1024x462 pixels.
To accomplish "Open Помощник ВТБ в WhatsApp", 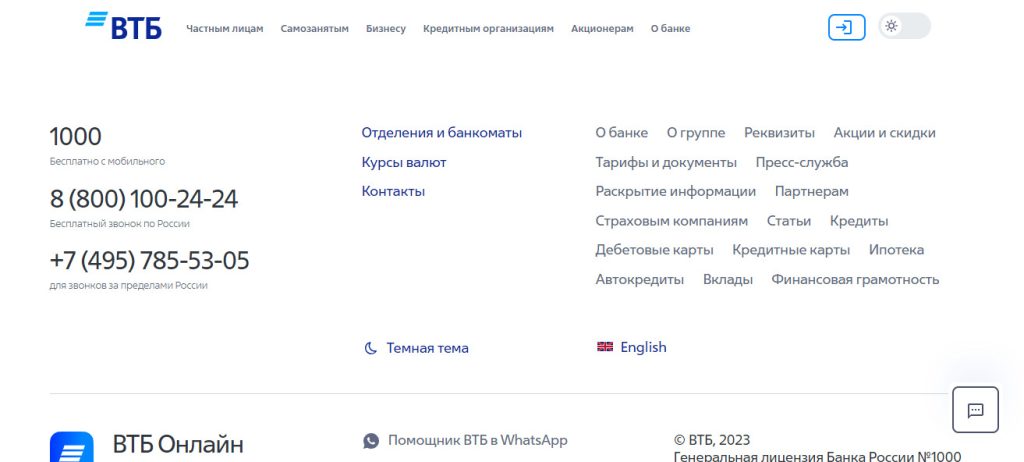I will coord(477,440).
